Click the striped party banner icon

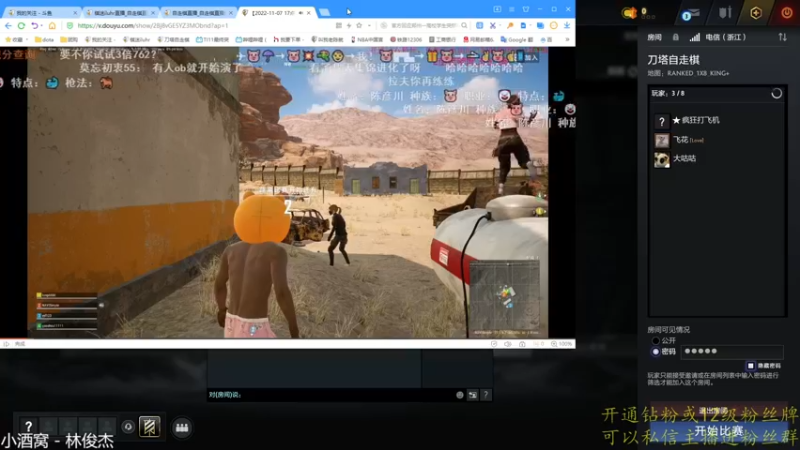[149, 427]
